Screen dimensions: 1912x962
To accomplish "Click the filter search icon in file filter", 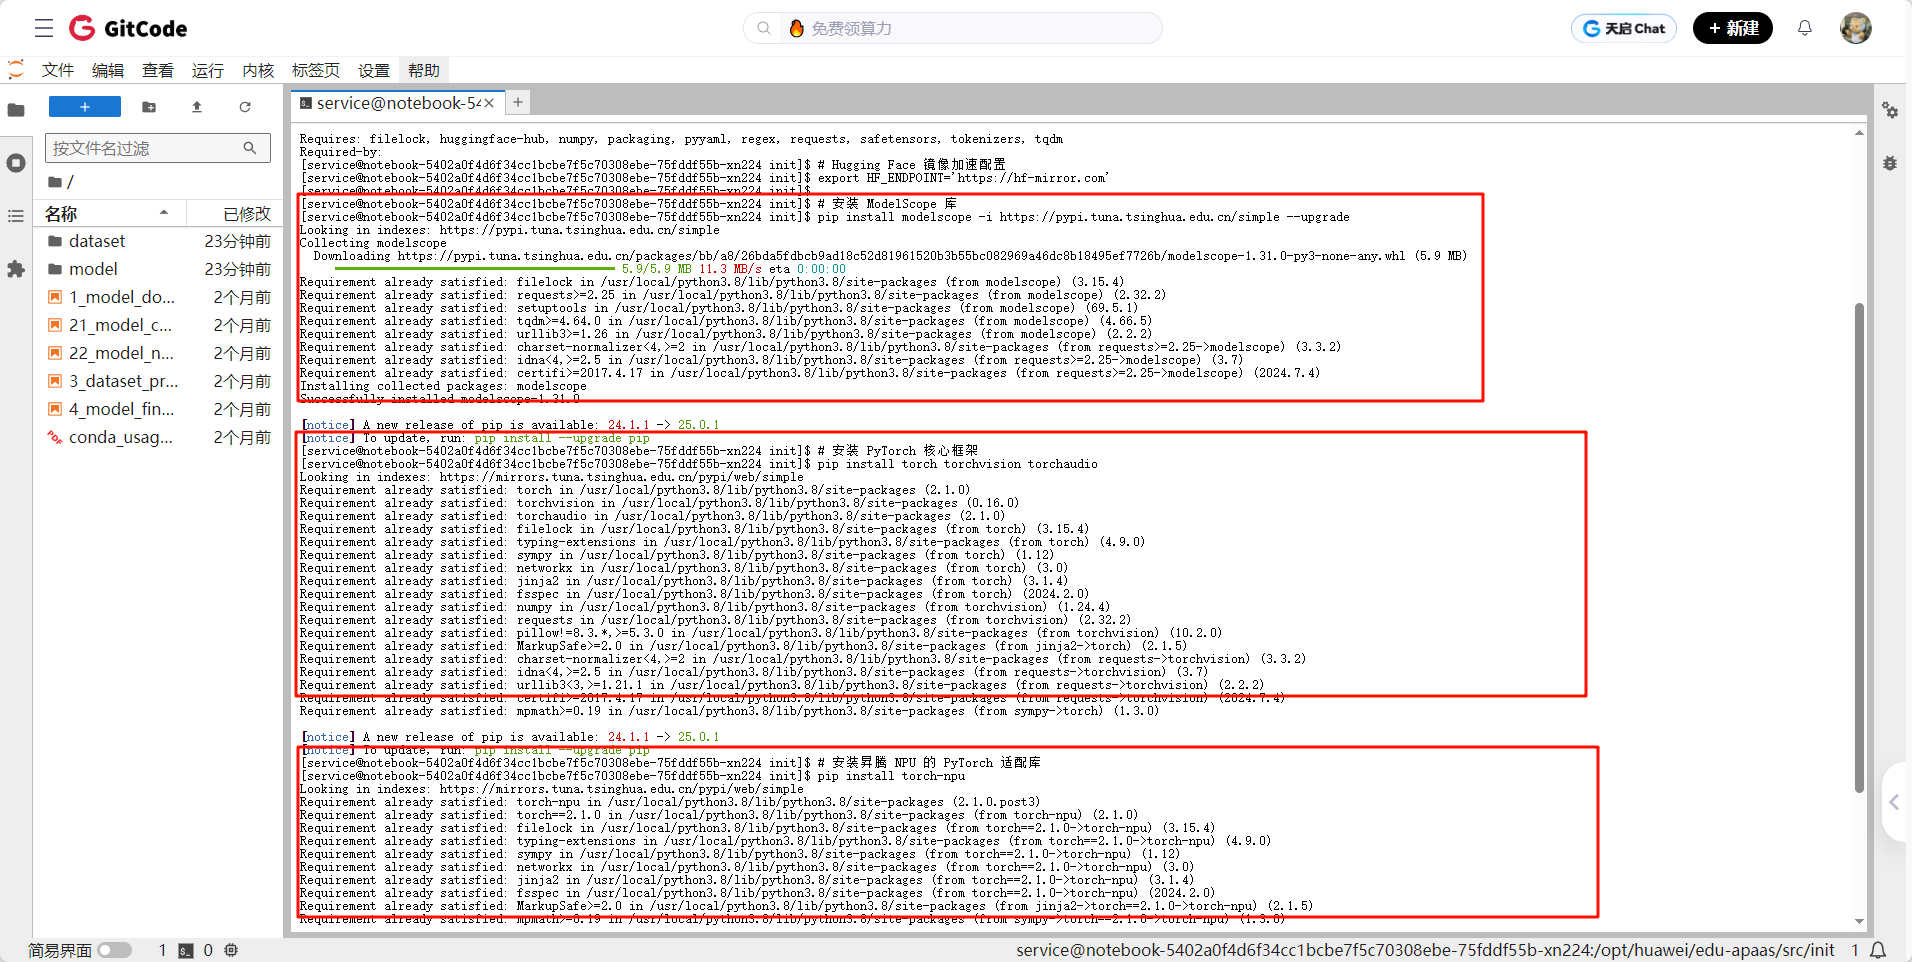I will (250, 148).
